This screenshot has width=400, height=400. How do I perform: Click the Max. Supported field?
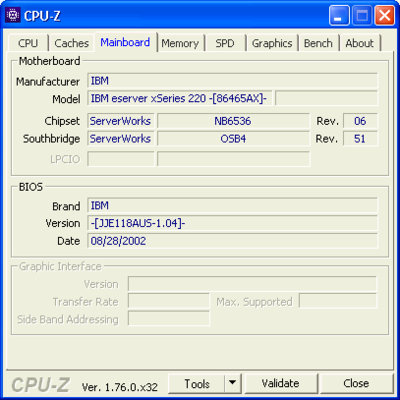338,302
